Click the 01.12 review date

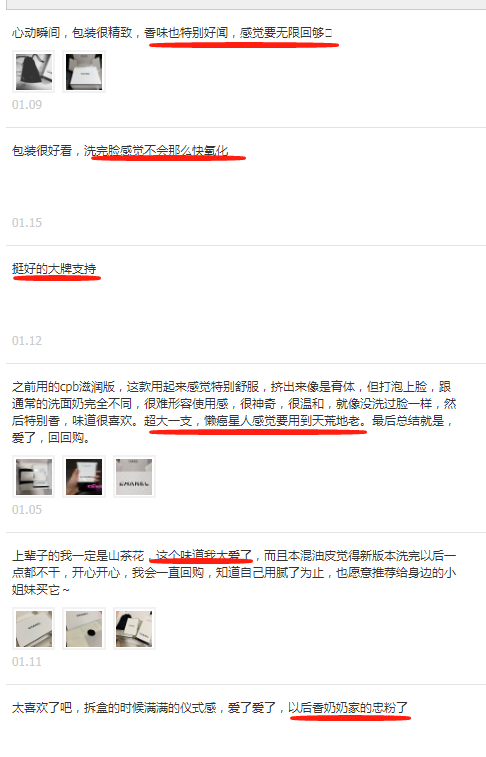point(27,341)
